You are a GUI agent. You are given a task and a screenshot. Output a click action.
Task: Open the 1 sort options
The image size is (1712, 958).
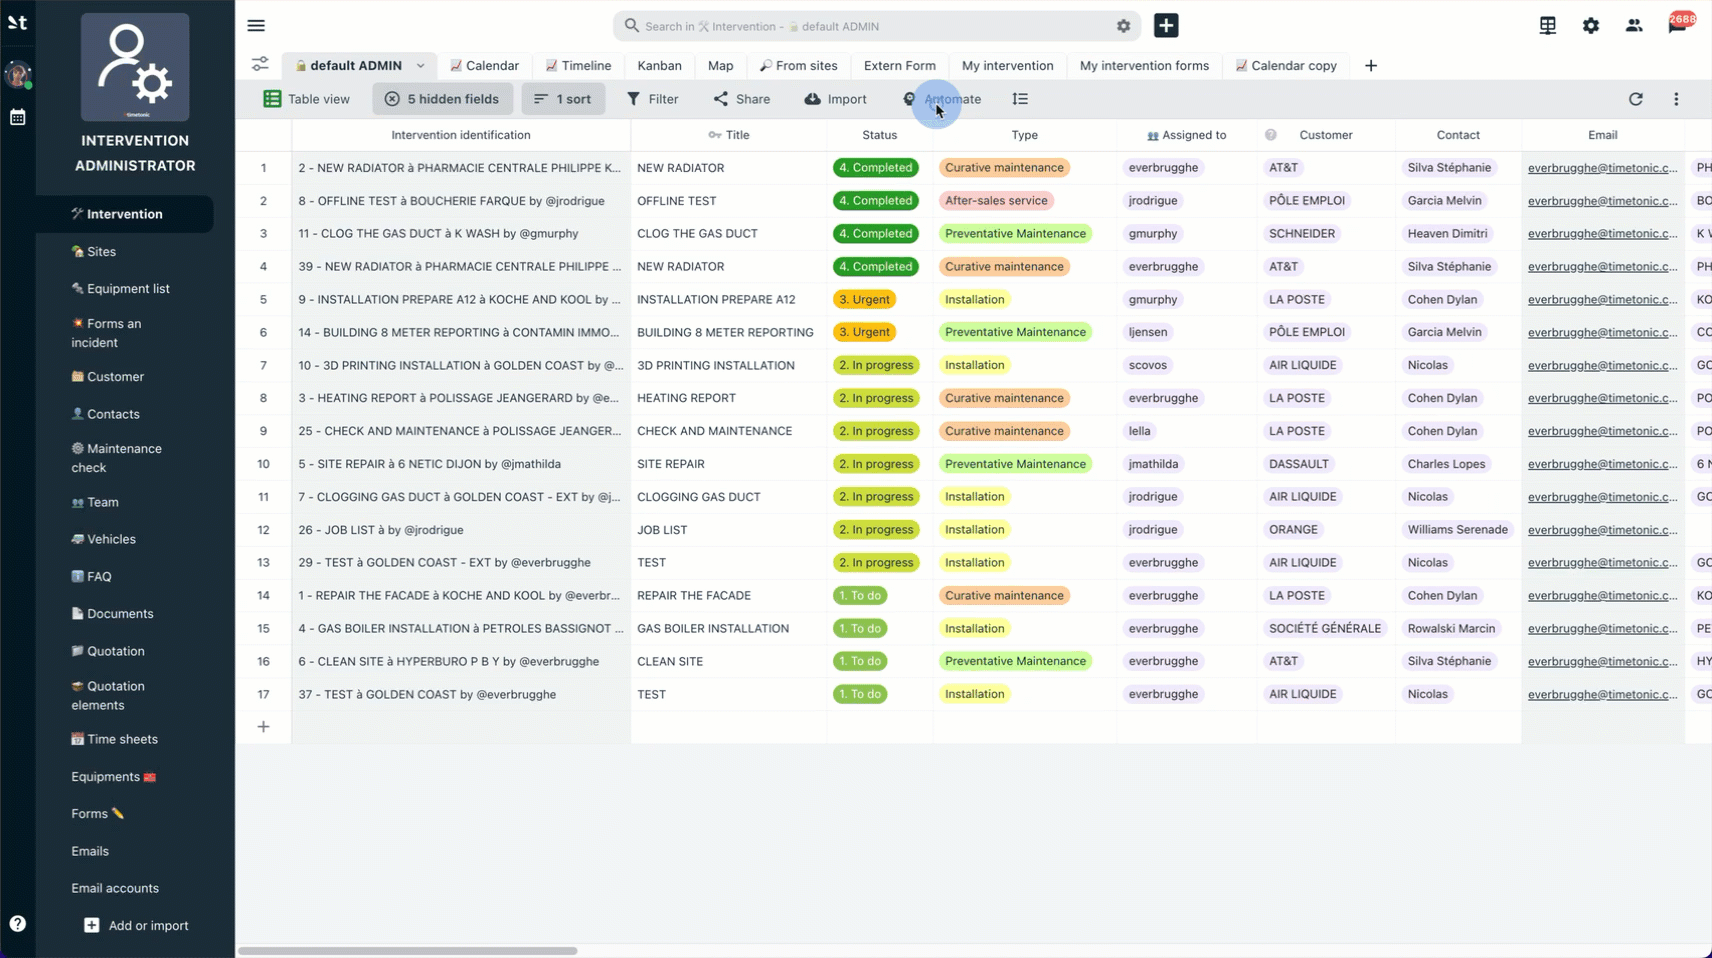[563, 99]
